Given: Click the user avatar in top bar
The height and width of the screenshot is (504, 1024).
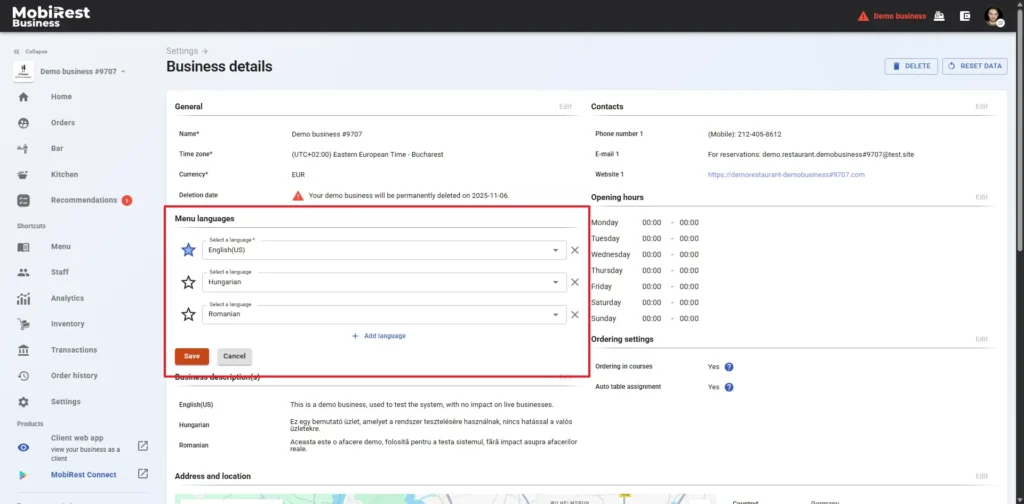Looking at the screenshot, I should coord(993,16).
